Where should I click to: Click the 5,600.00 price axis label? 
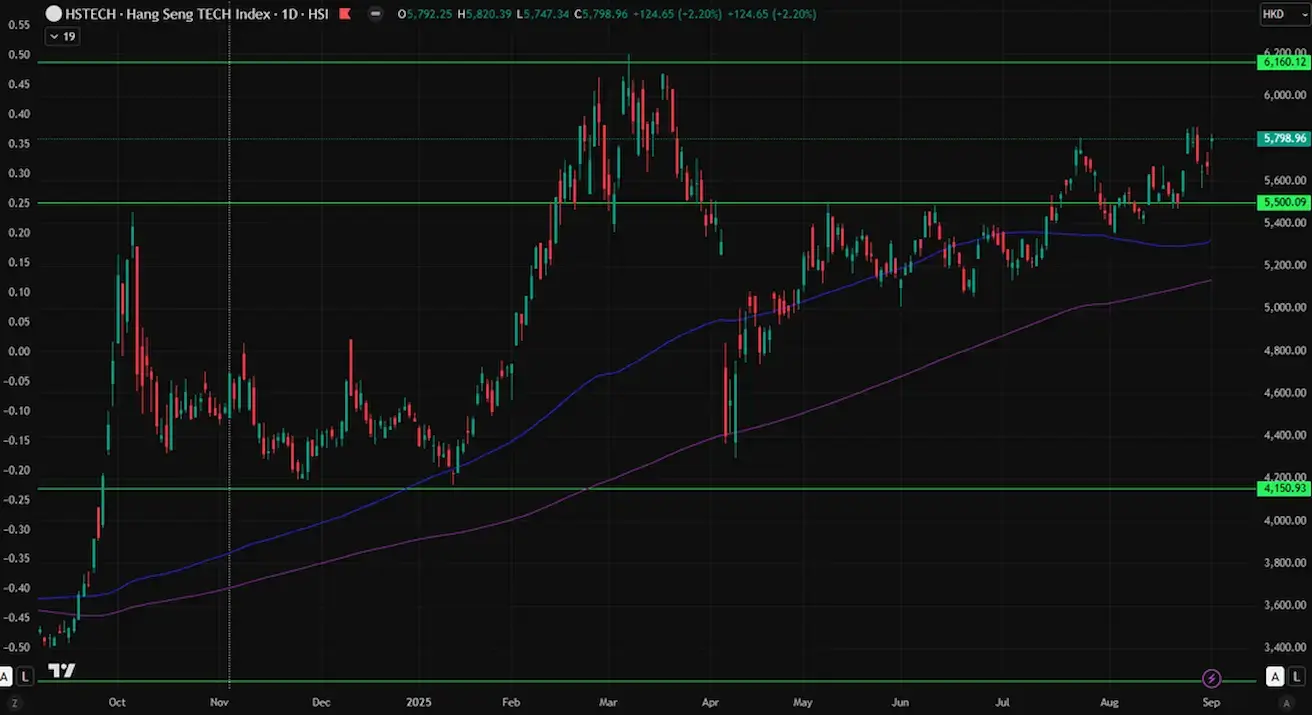(1284, 180)
